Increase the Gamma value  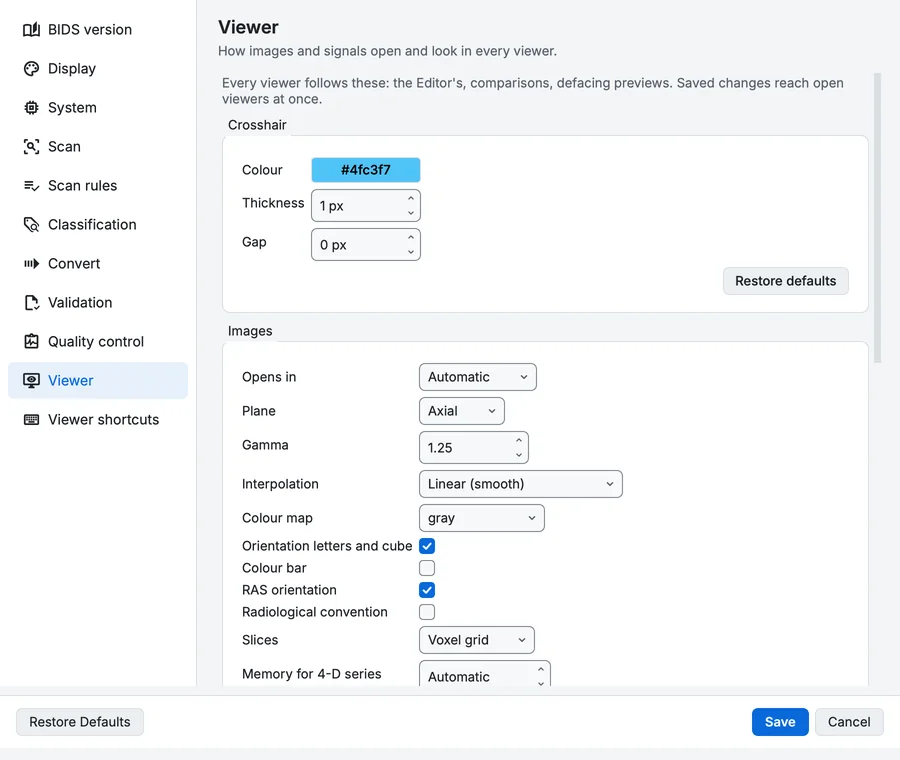(x=519, y=440)
